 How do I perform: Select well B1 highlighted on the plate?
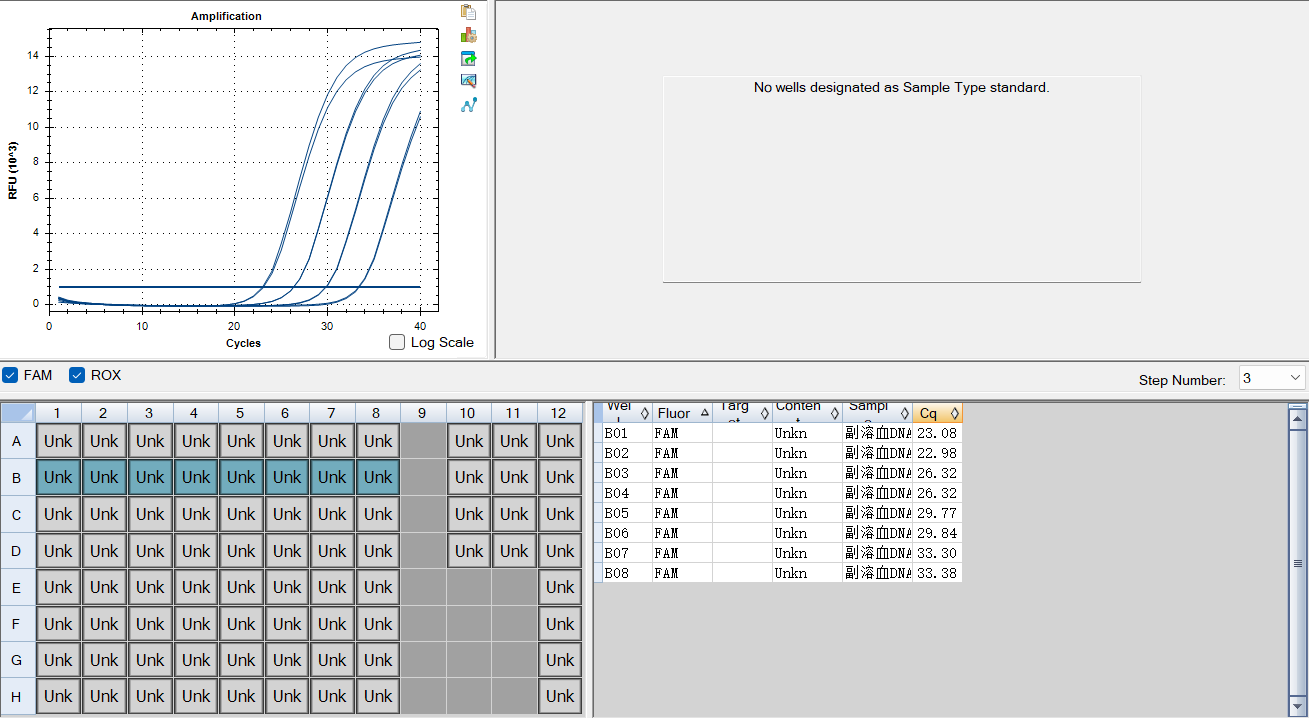click(58, 478)
